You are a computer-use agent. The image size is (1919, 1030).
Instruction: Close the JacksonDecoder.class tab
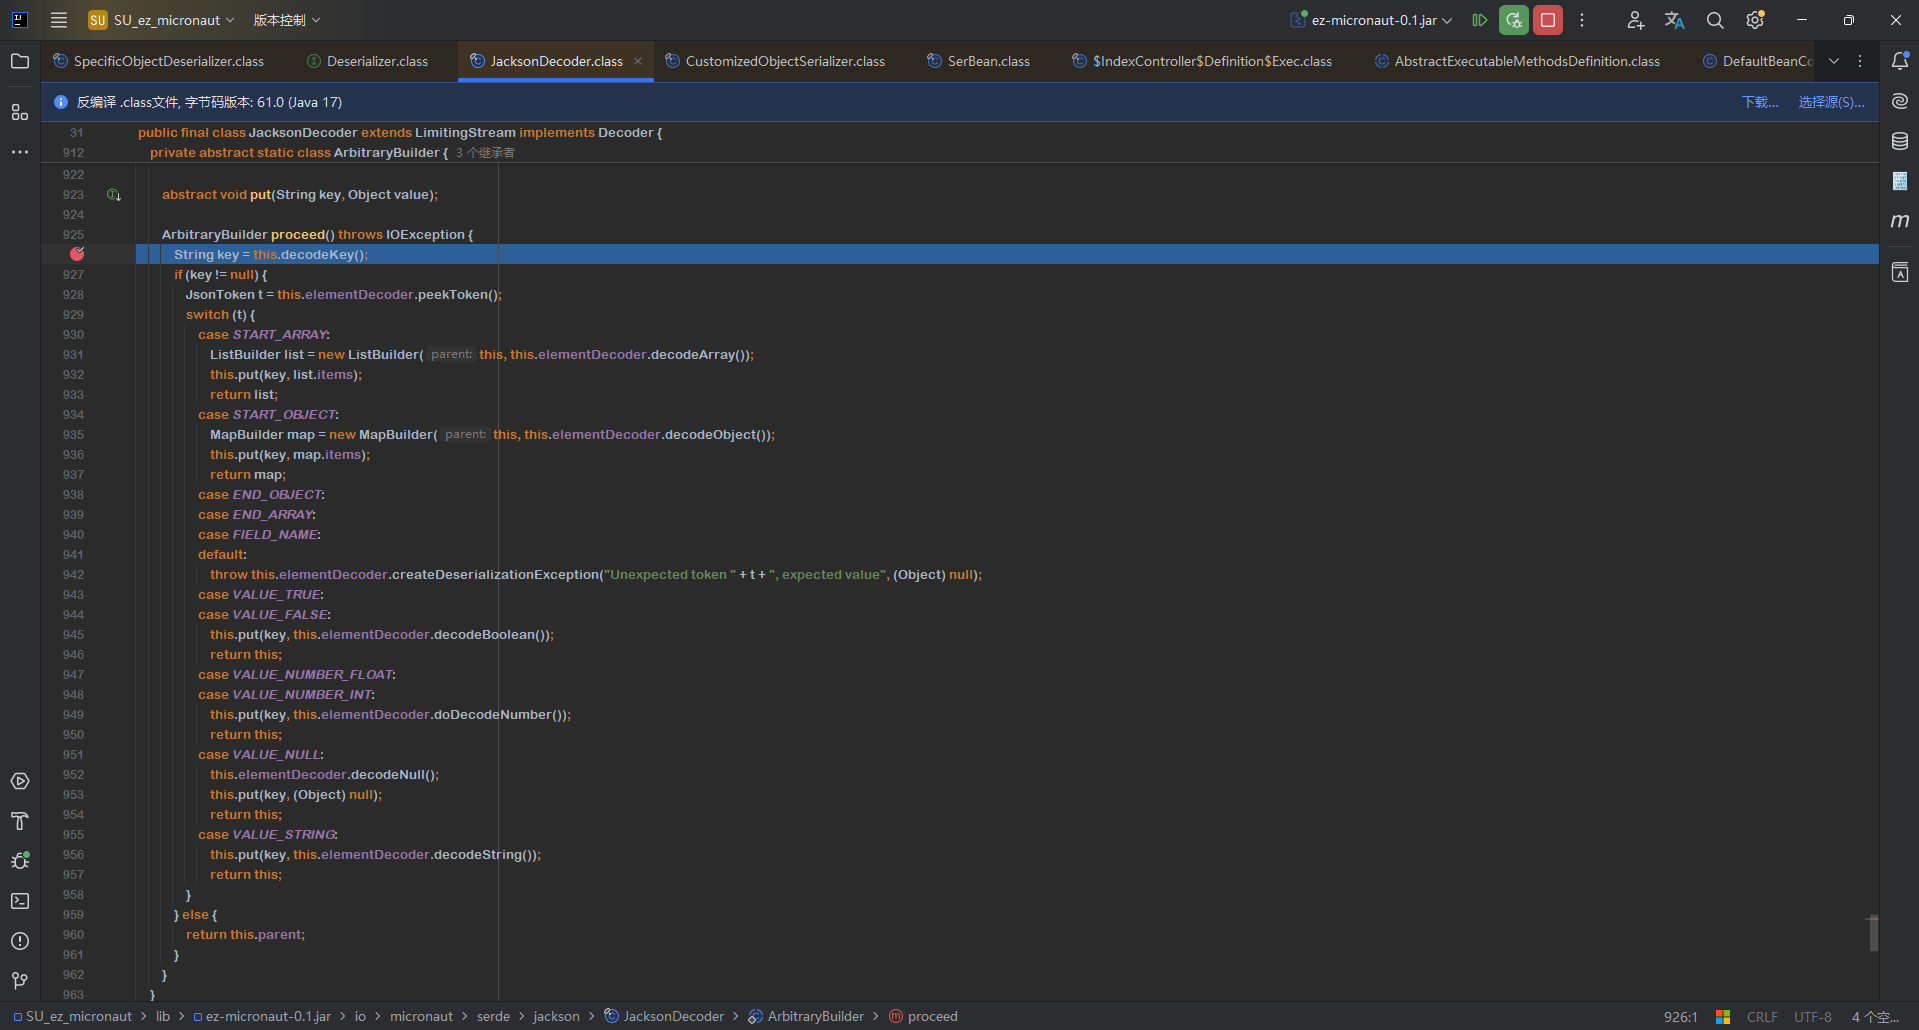pos(638,61)
